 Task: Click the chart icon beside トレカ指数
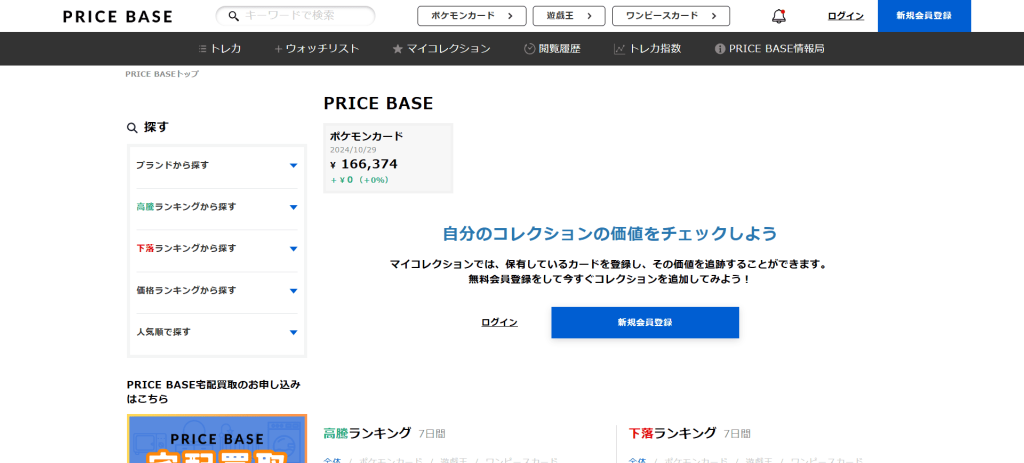[x=620, y=49]
